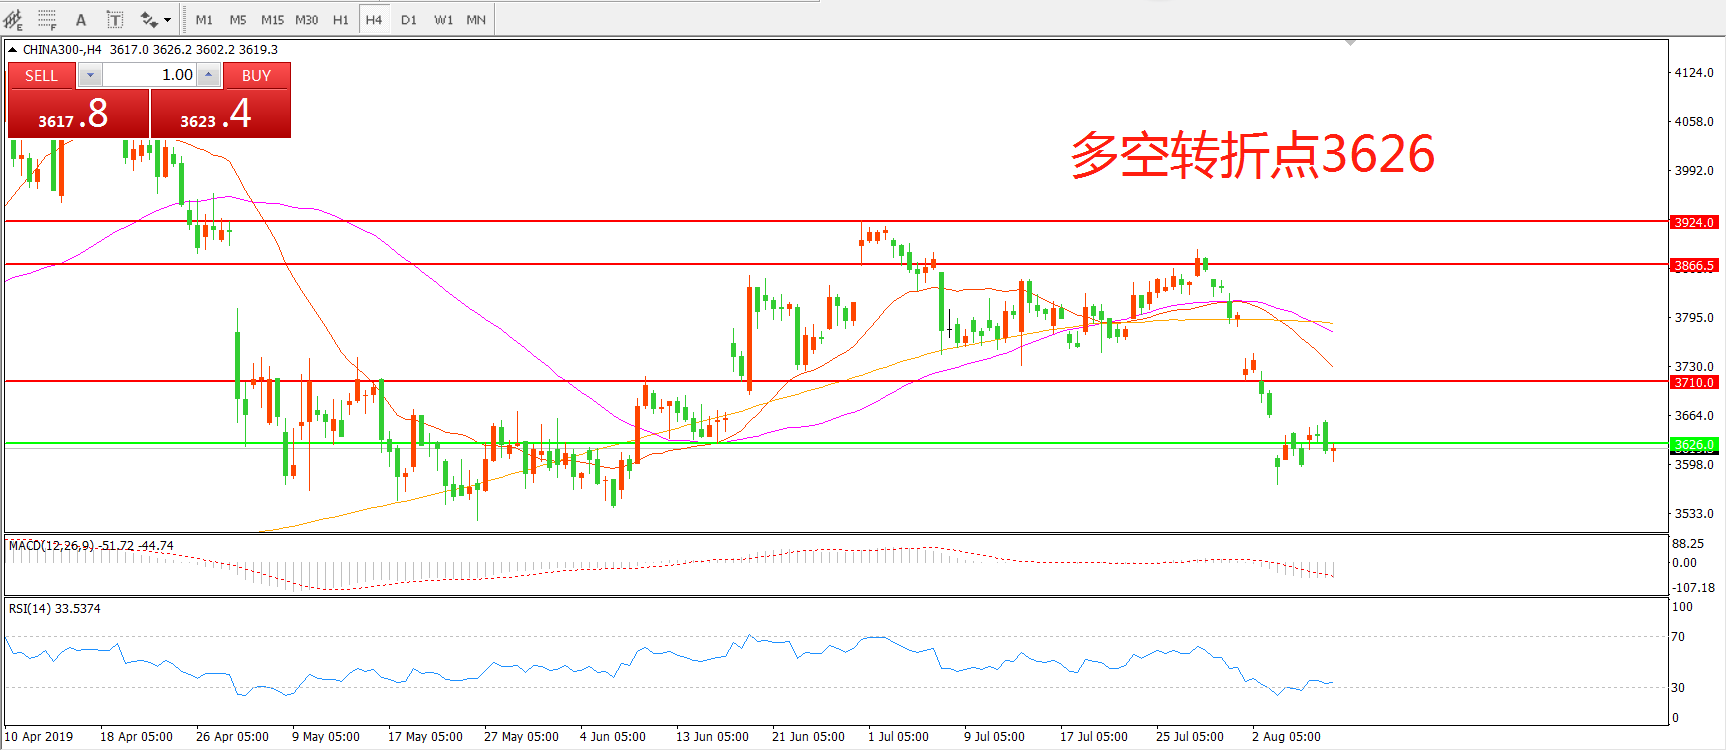Switch to D1 timeframe
Viewport: 1726px width, 751px height.
coord(408,19)
